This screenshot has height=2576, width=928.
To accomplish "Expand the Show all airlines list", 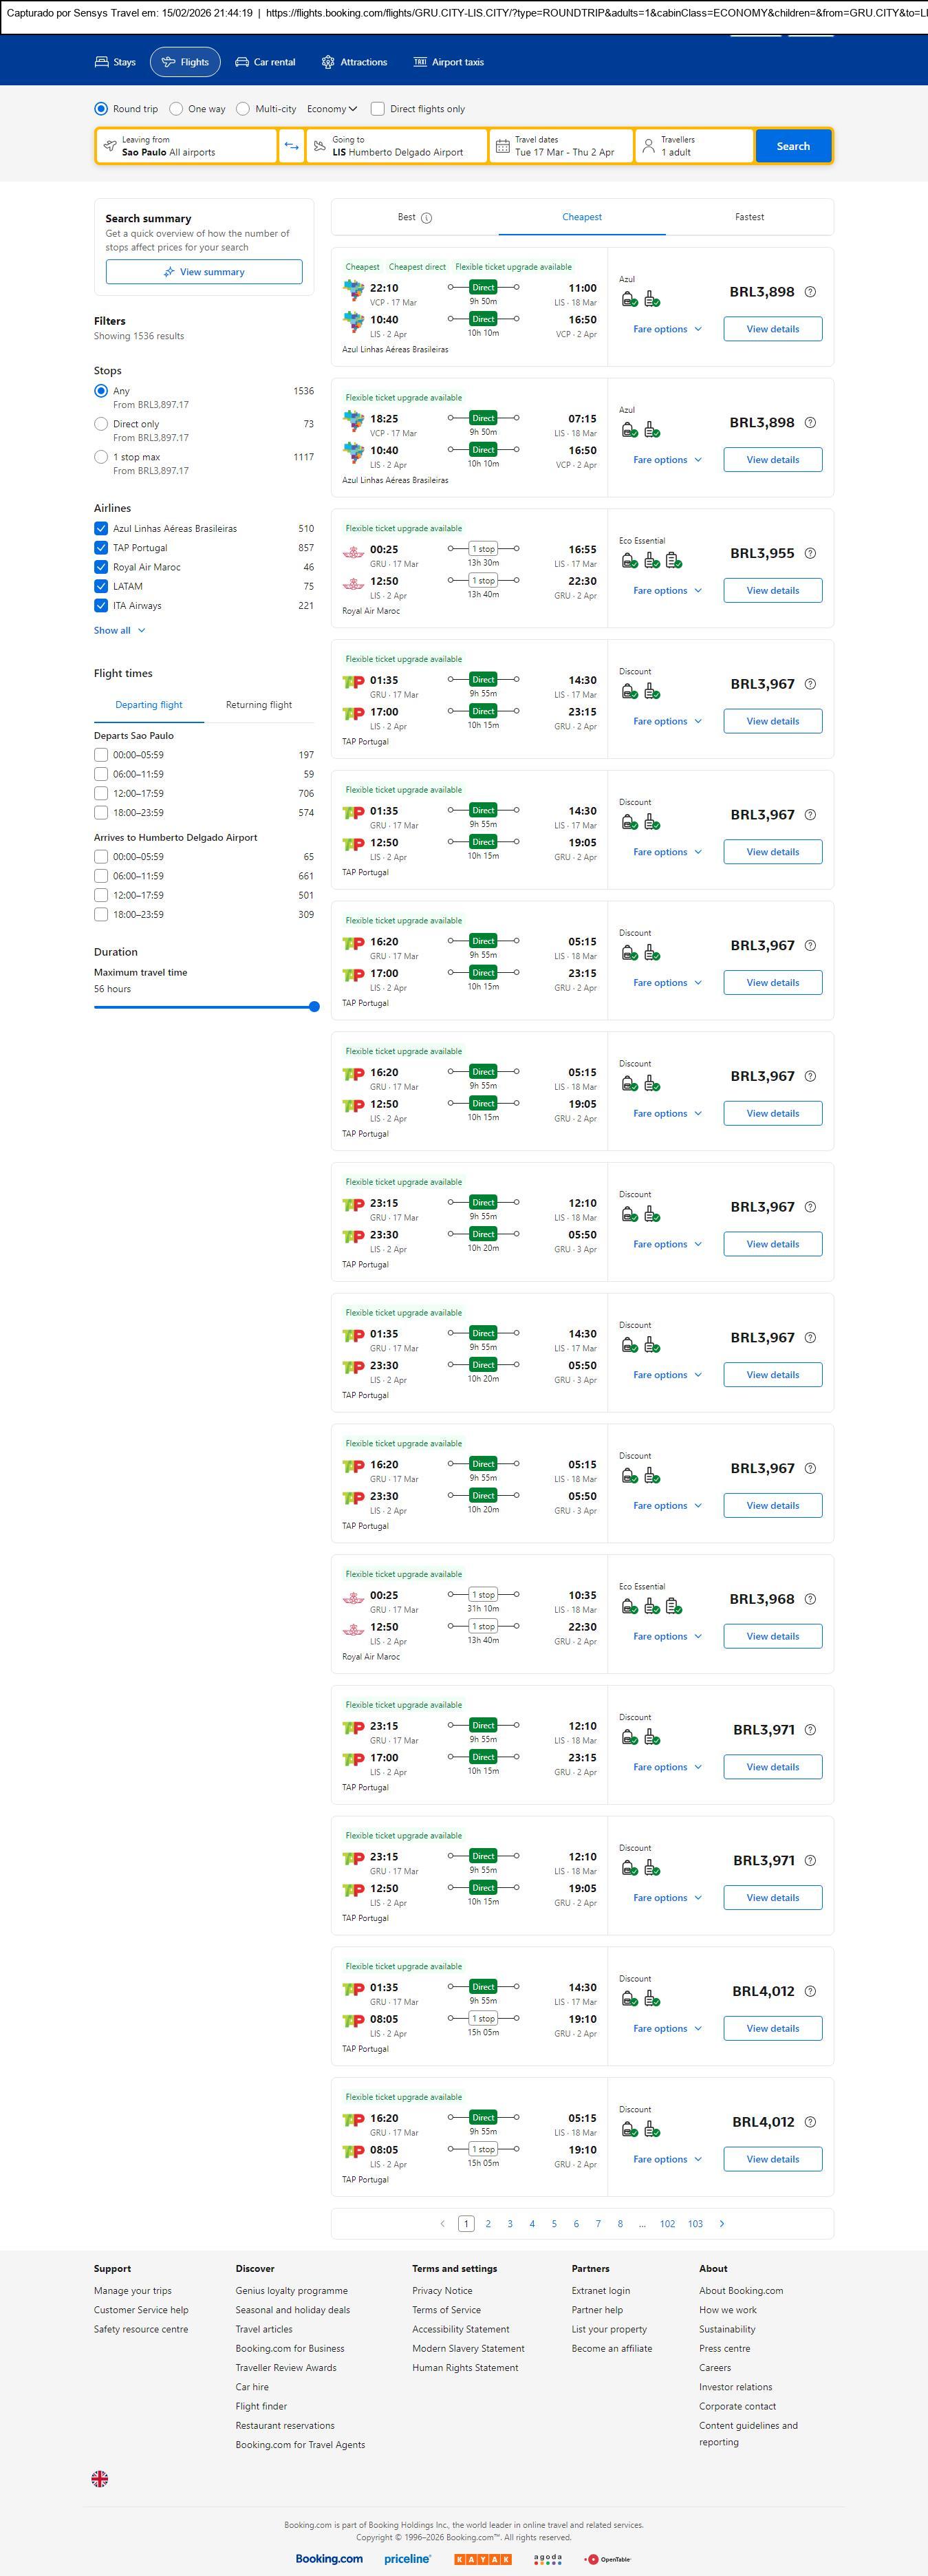I will (119, 630).
